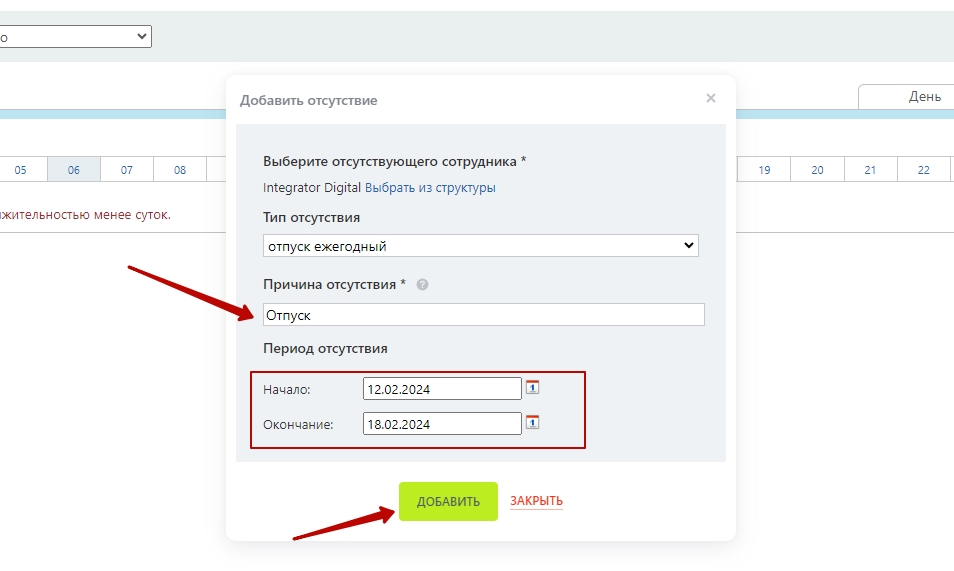The height and width of the screenshot is (571, 954).
Task: Pick day 20 in the calendar row
Action: (x=817, y=170)
